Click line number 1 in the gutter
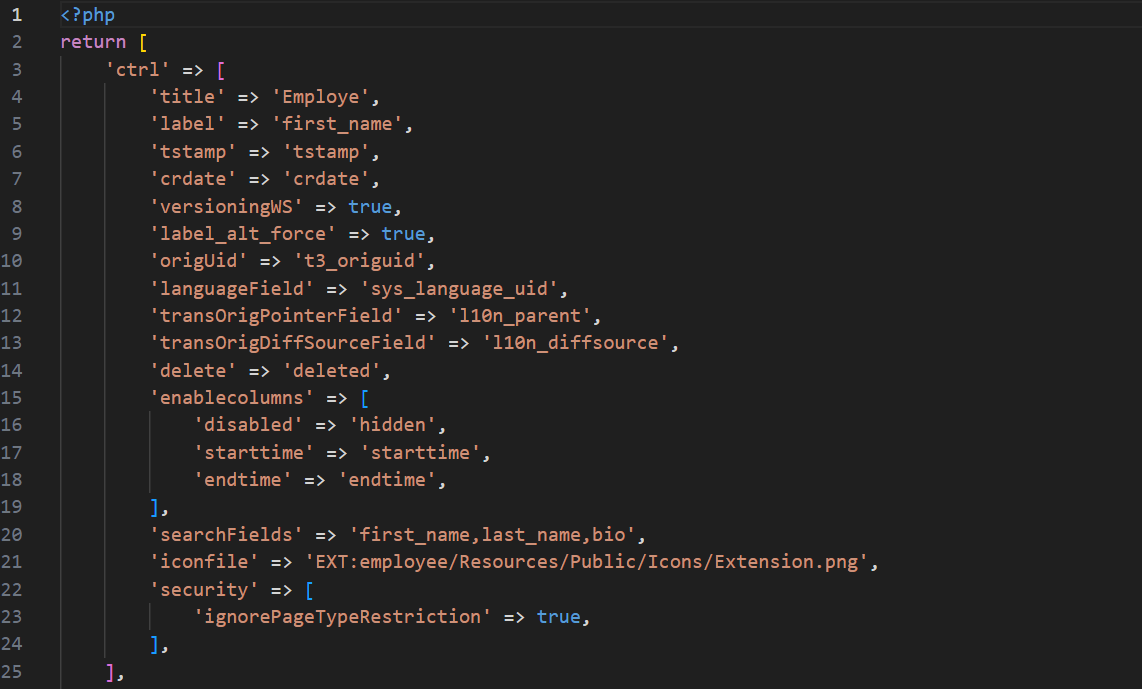Screen dimensions: 1142x689 coord(17,15)
